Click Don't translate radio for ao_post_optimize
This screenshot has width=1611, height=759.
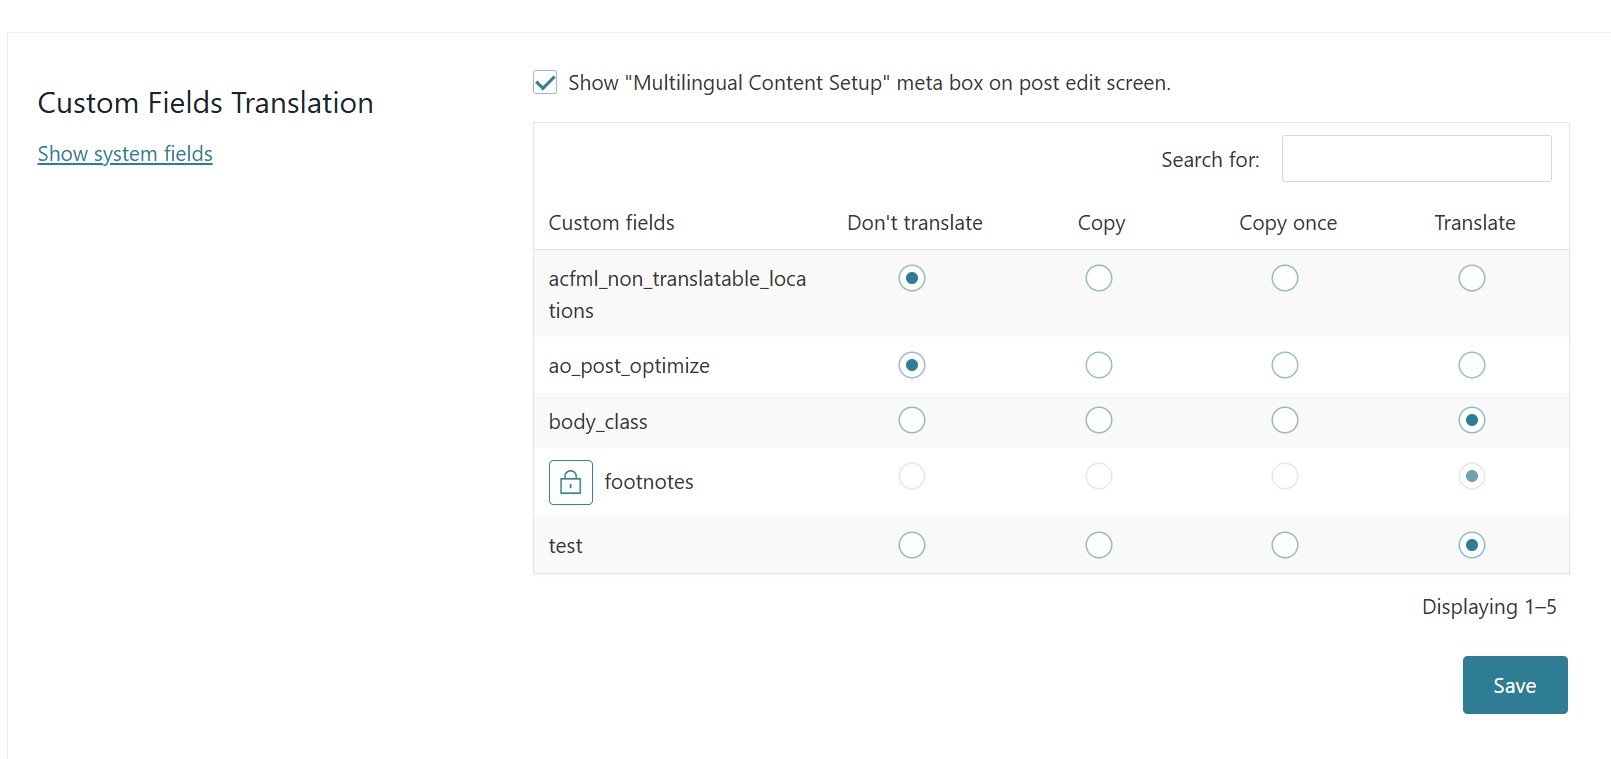tap(911, 365)
